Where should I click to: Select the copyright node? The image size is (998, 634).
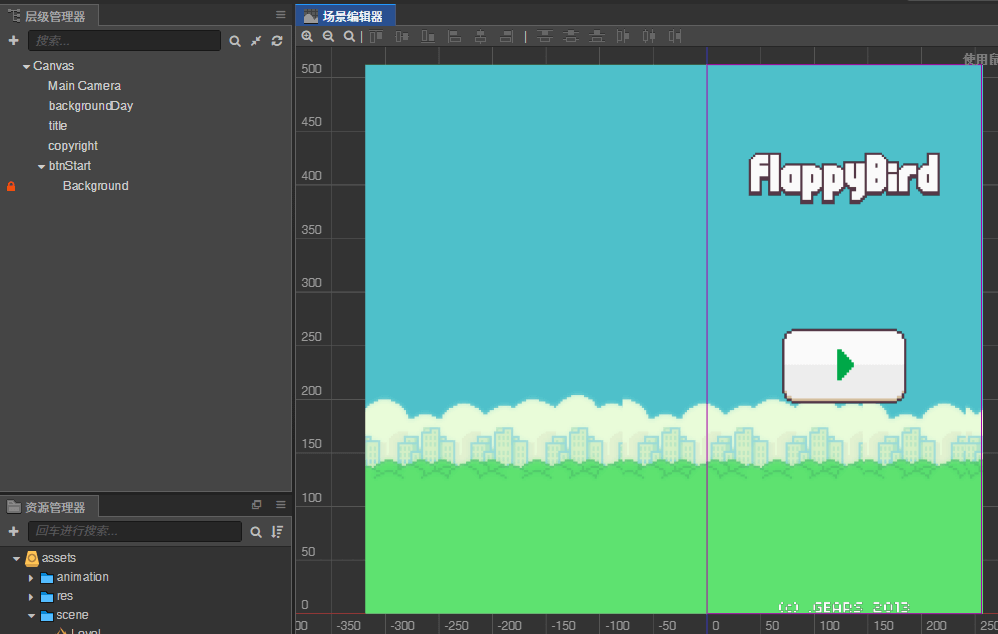tap(73, 146)
